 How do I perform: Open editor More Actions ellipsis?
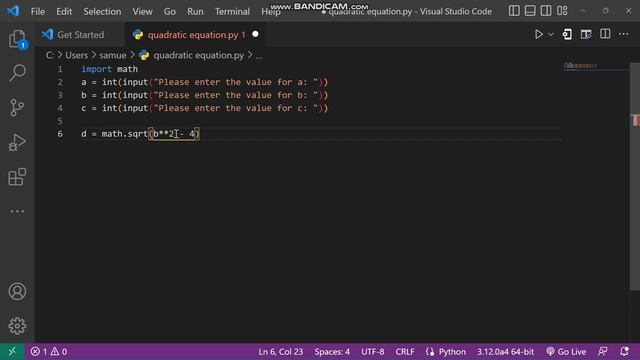(x=624, y=34)
